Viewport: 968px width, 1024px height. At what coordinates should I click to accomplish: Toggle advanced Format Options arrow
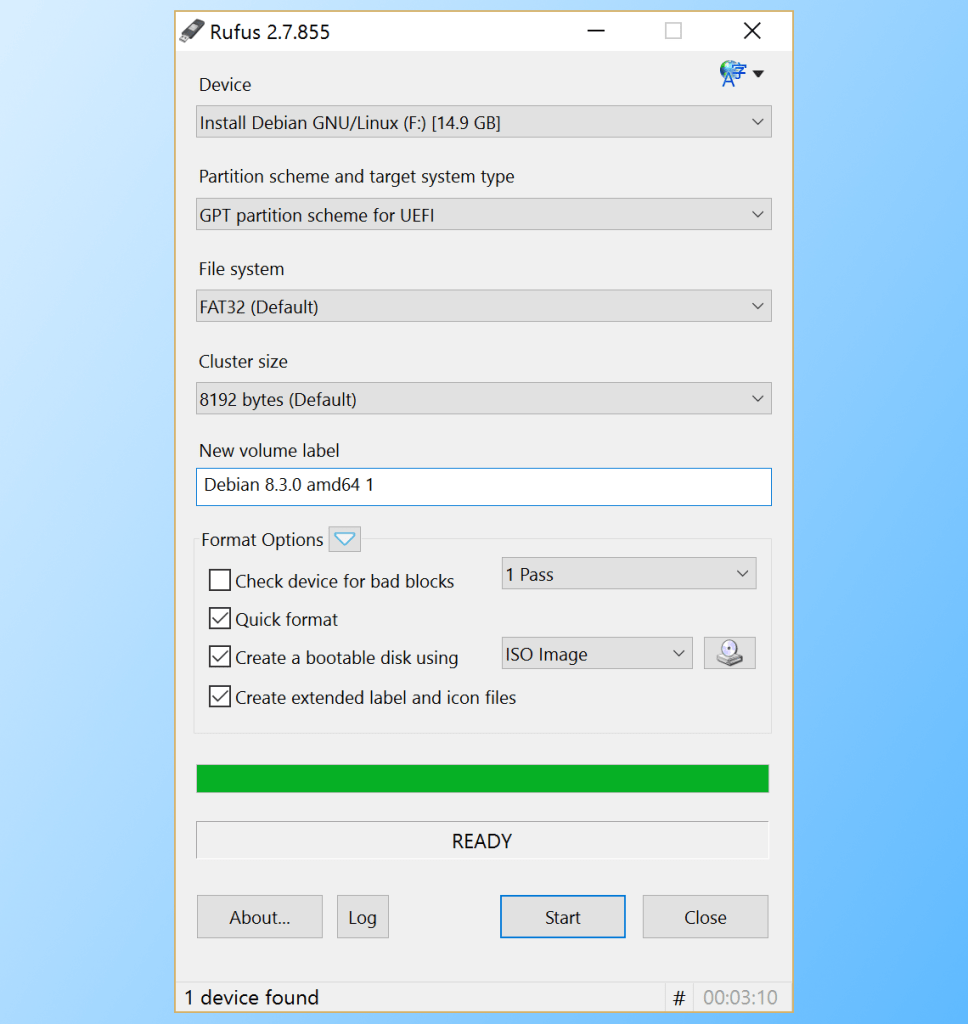(x=344, y=539)
